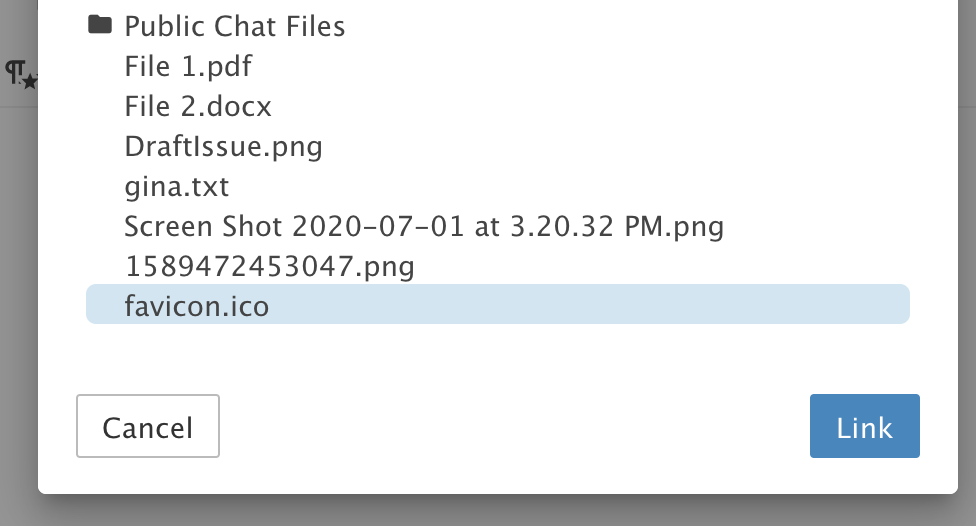Select File 2.docx from the list
976x526 pixels.
pos(198,106)
